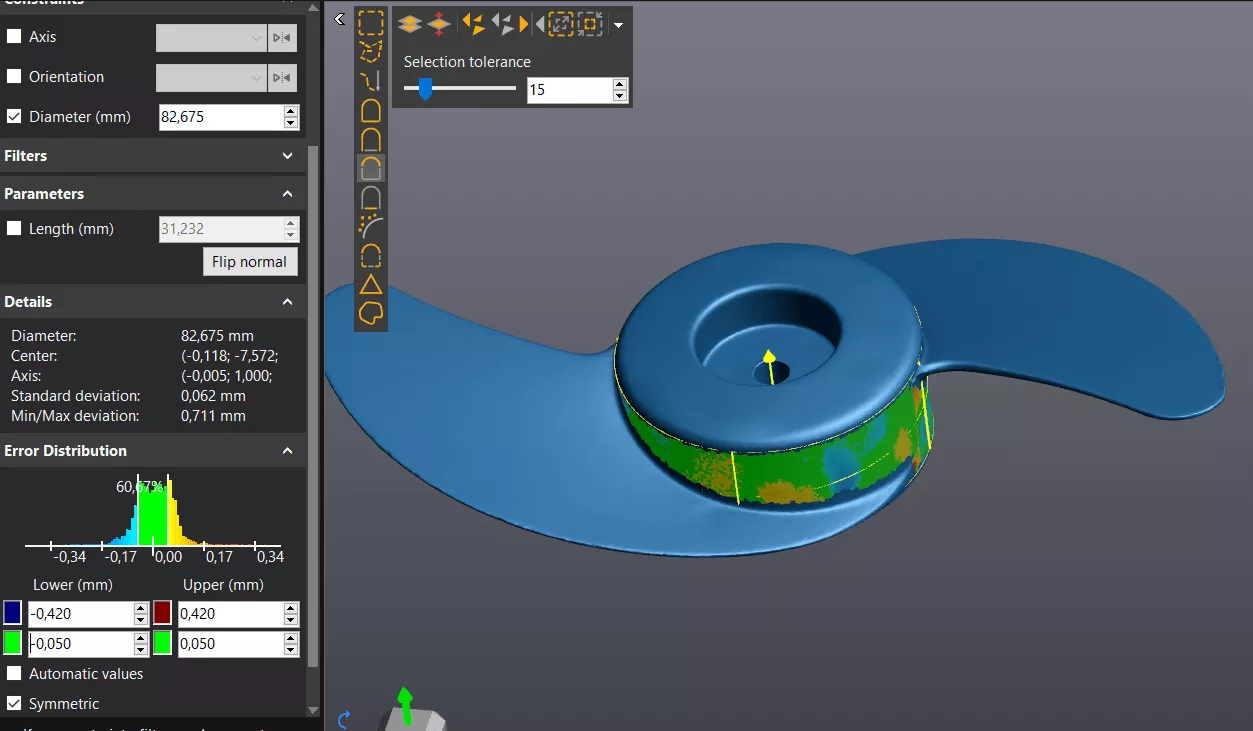1253x731 pixels.
Task: Click the pick-axis button beside Axis dropdown
Action: tap(282, 38)
